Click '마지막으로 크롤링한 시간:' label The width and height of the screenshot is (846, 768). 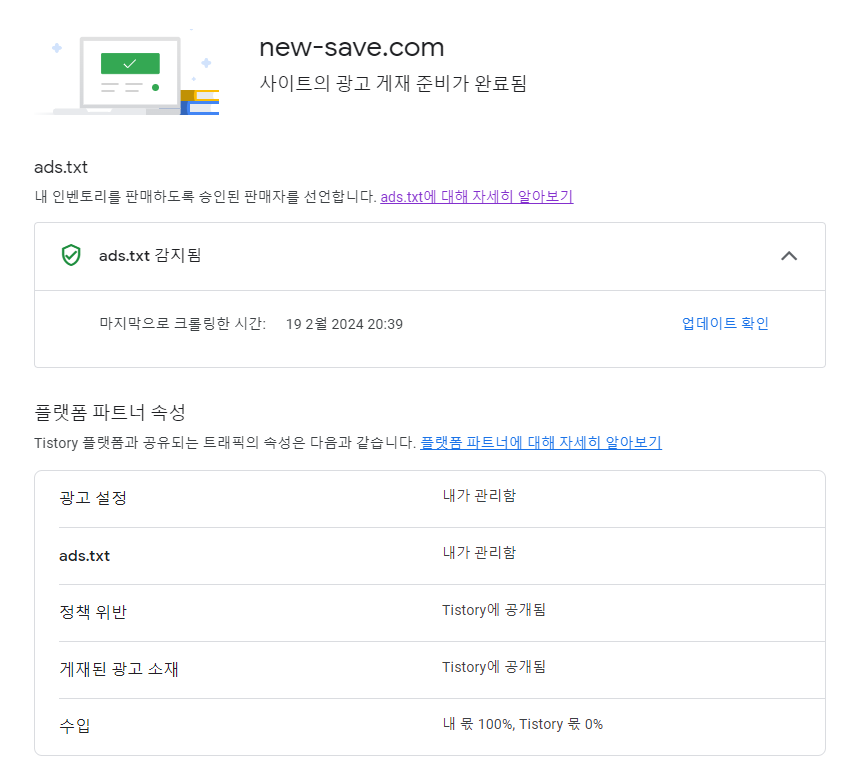click(182, 323)
